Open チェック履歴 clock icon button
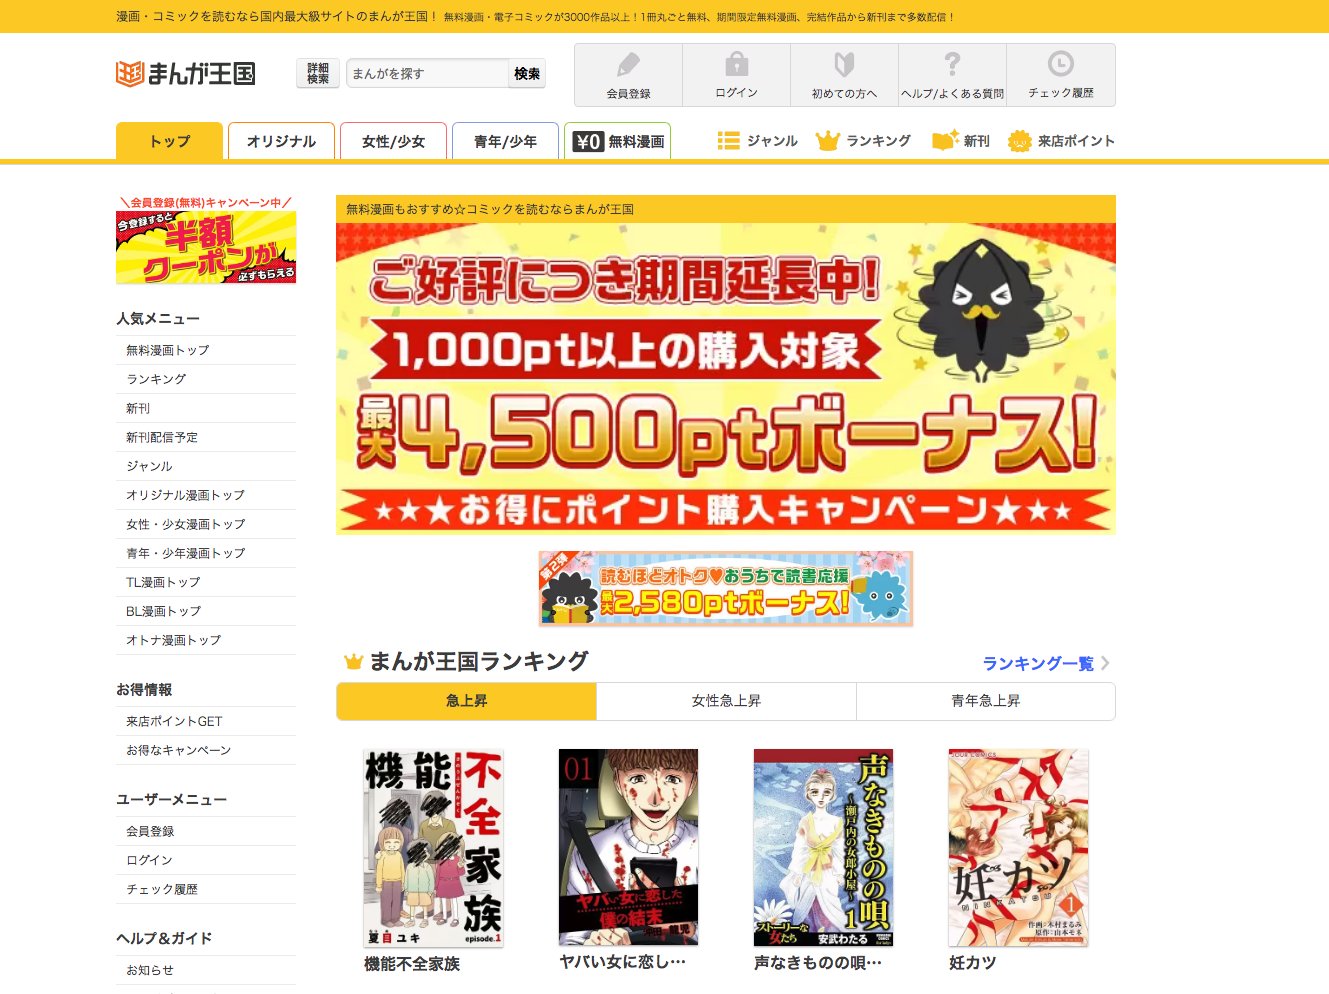 point(1060,75)
